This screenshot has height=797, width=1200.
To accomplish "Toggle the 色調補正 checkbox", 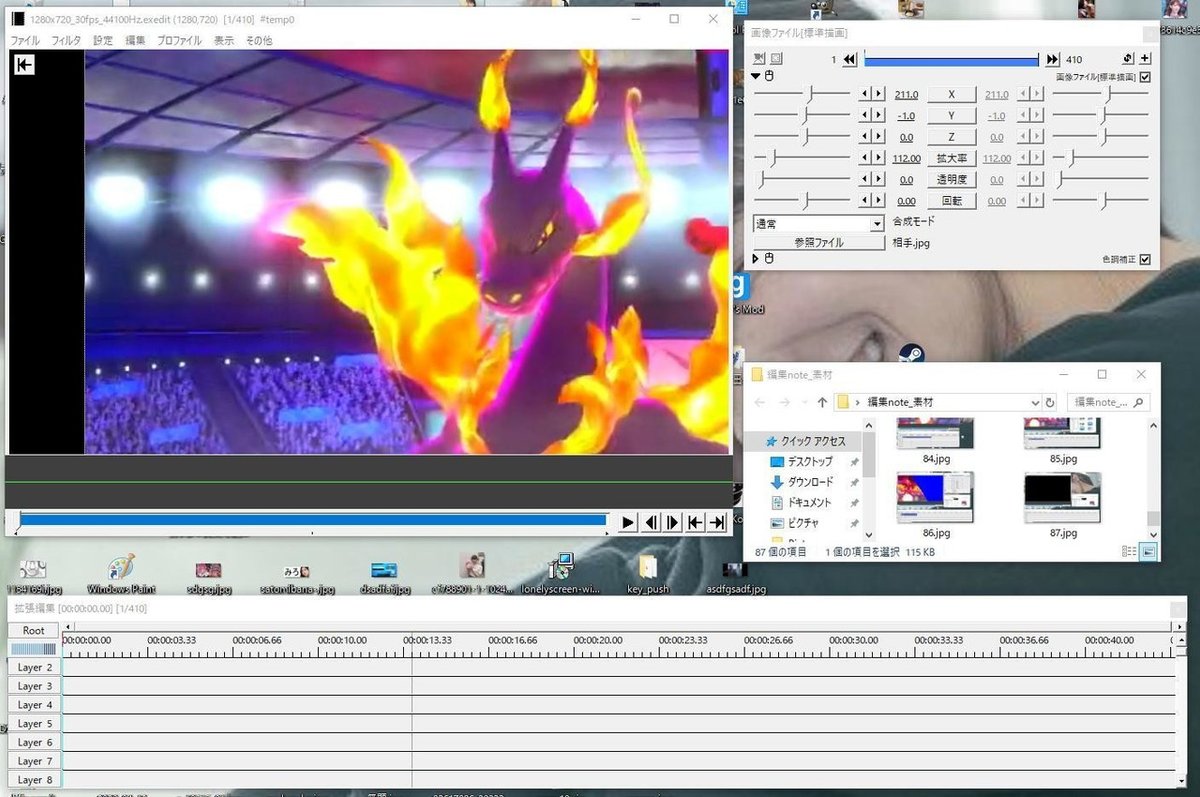I will pos(1145,260).
